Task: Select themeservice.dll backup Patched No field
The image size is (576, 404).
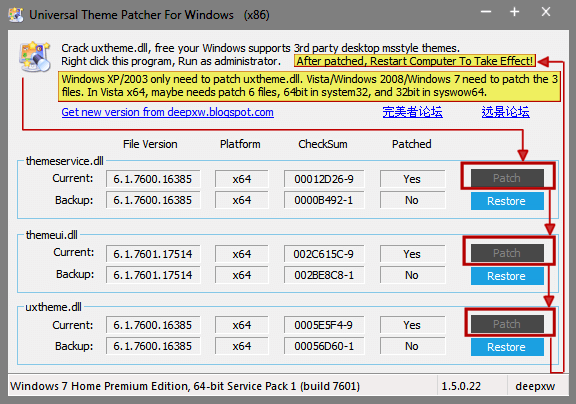Action: [412, 200]
